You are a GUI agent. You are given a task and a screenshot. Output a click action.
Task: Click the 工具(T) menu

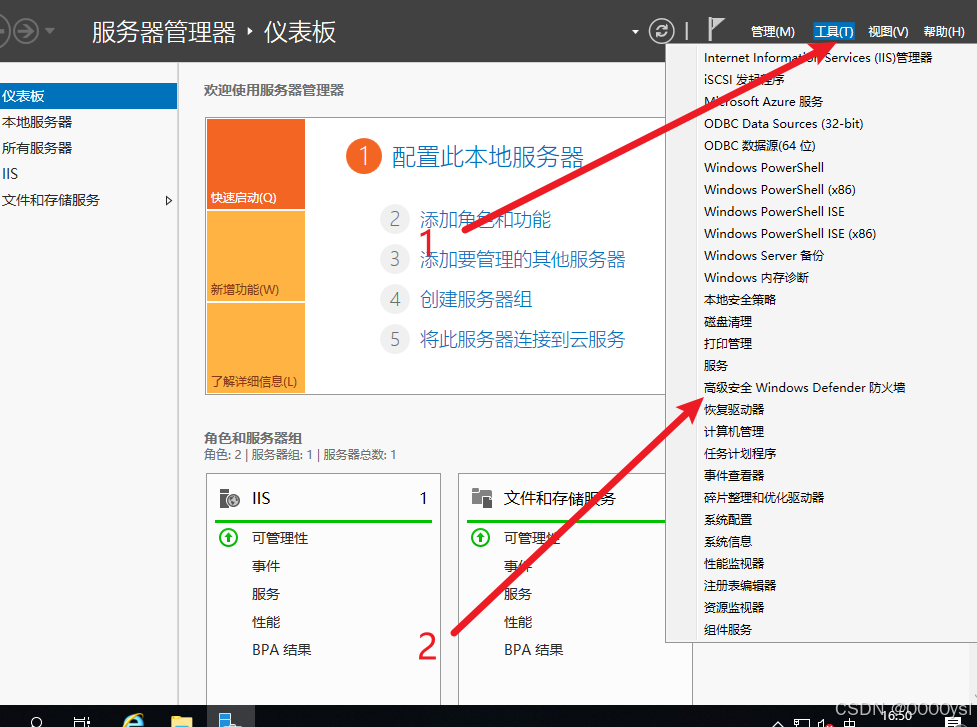click(834, 32)
